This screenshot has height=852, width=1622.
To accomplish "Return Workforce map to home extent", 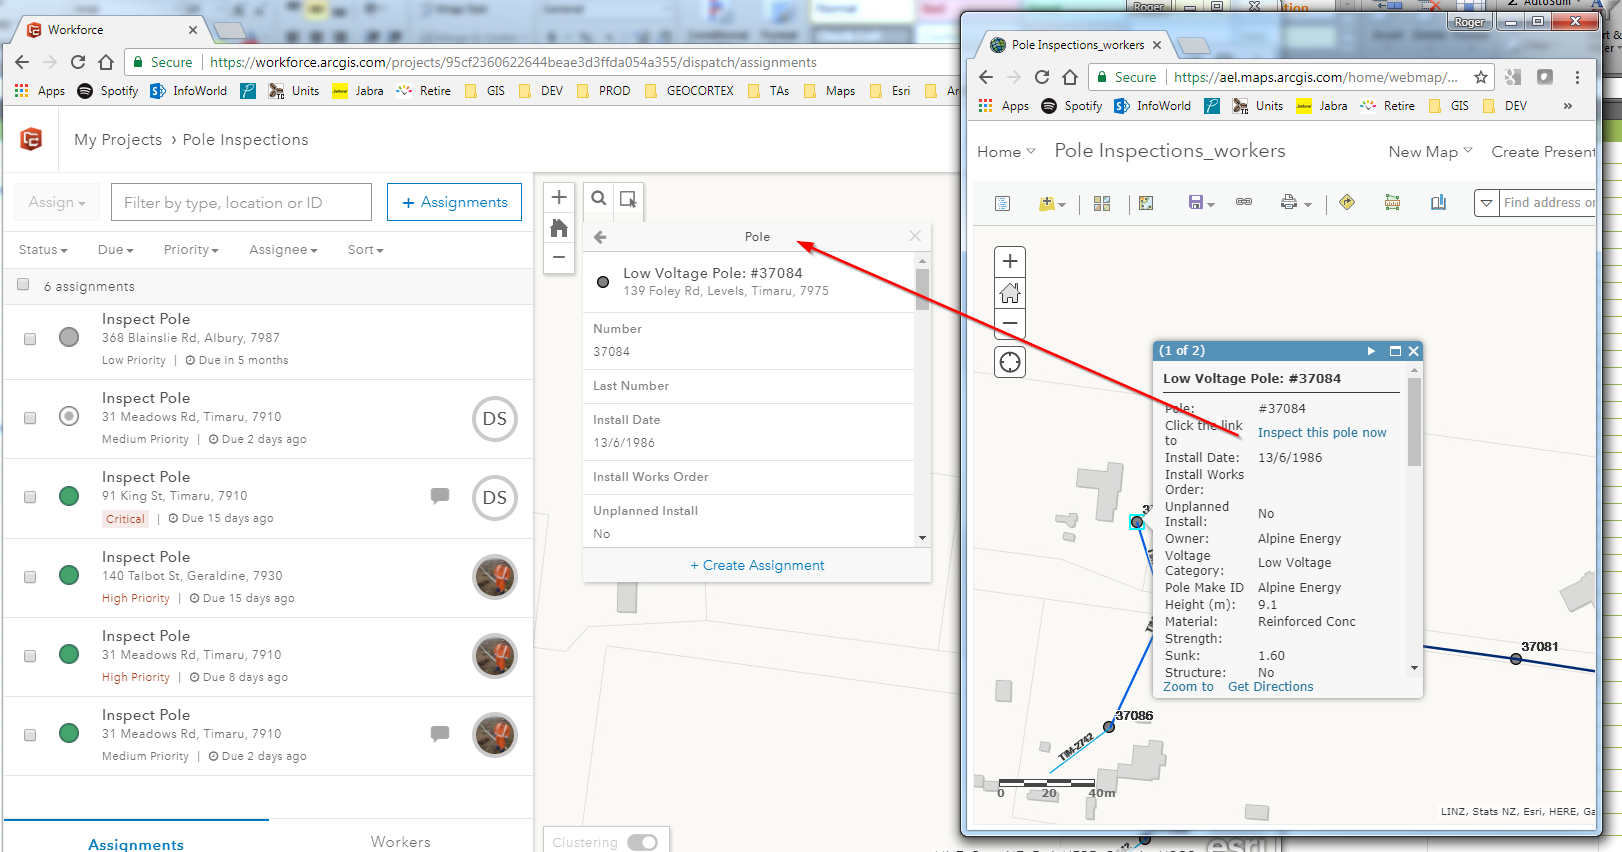I will click(x=559, y=228).
